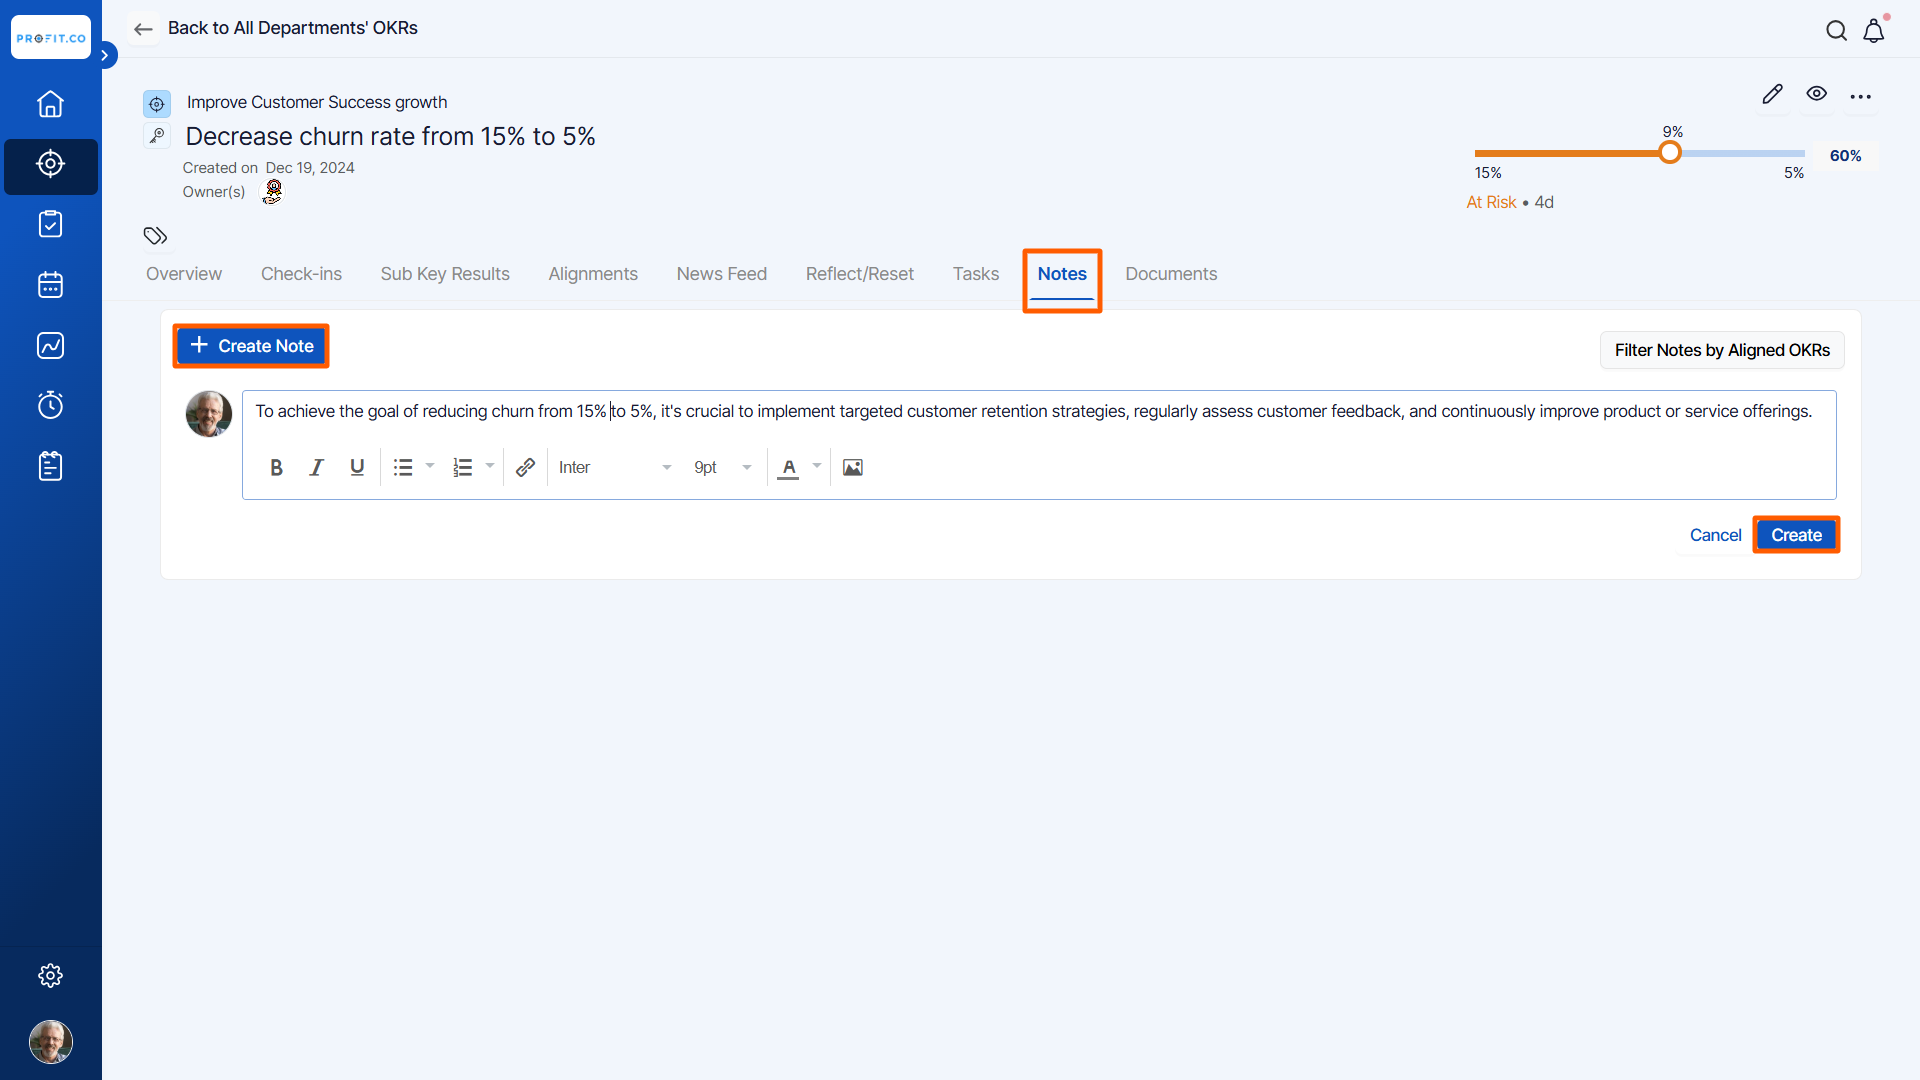Switch to the Check-ins tab
Viewport: 1920px width, 1080px height.
tap(301, 274)
